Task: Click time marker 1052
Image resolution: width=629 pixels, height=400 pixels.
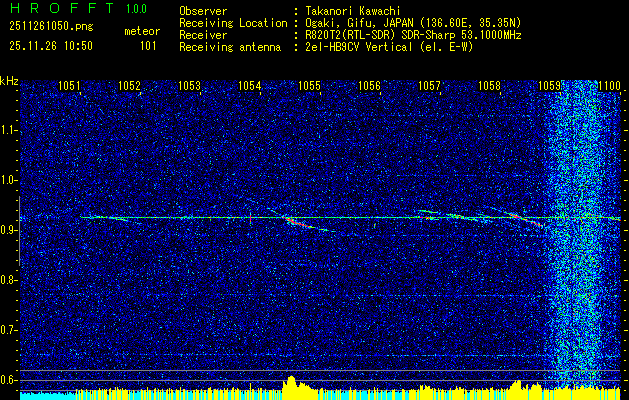Action: pyautogui.click(x=130, y=85)
